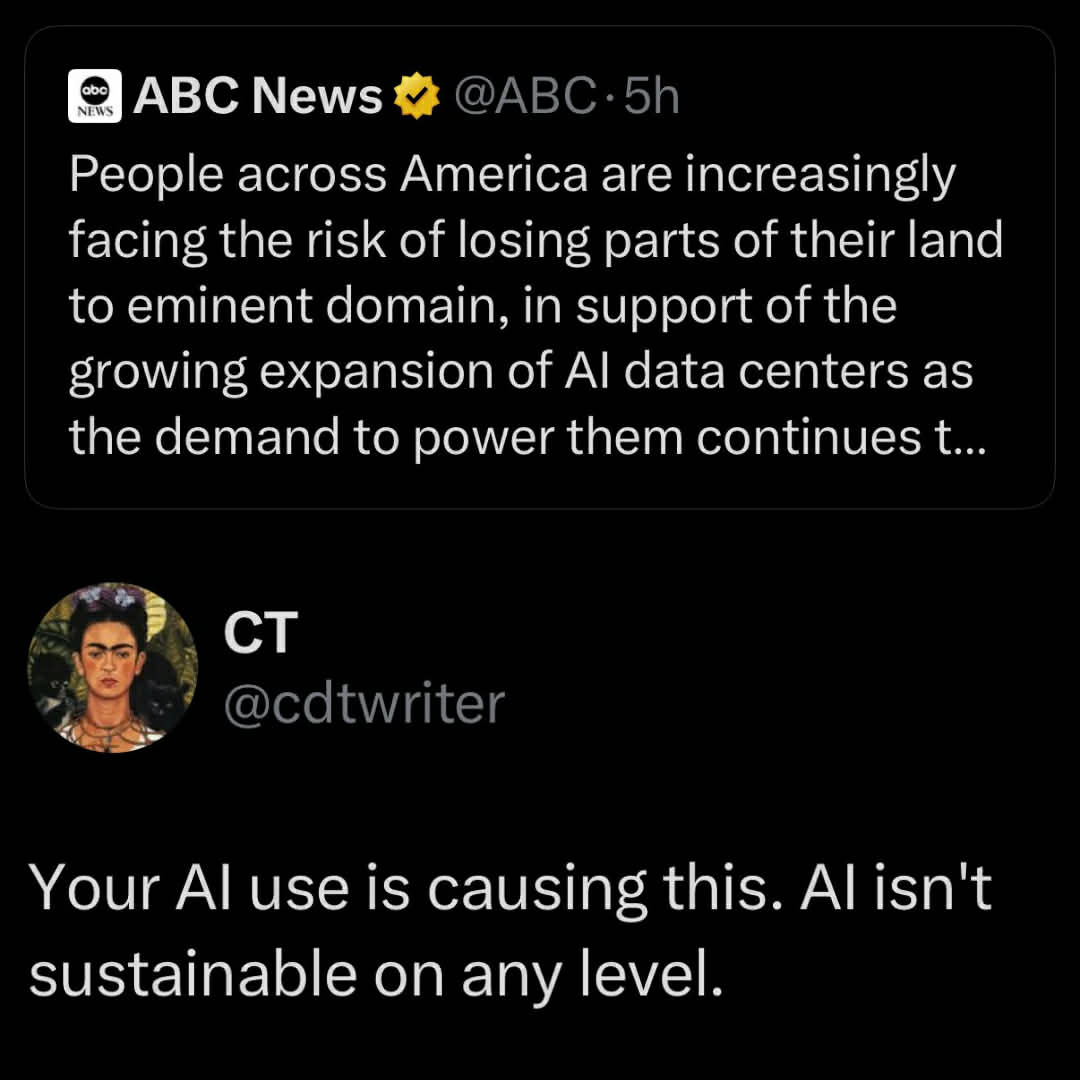The width and height of the screenshot is (1080, 1080).
Task: Click the 'sustainable on any level' line
Action: [x=374, y=972]
